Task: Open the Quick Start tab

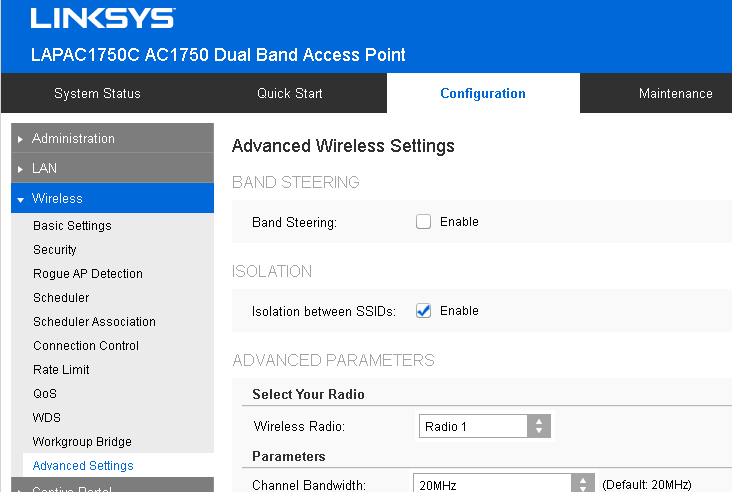Action: tap(290, 93)
